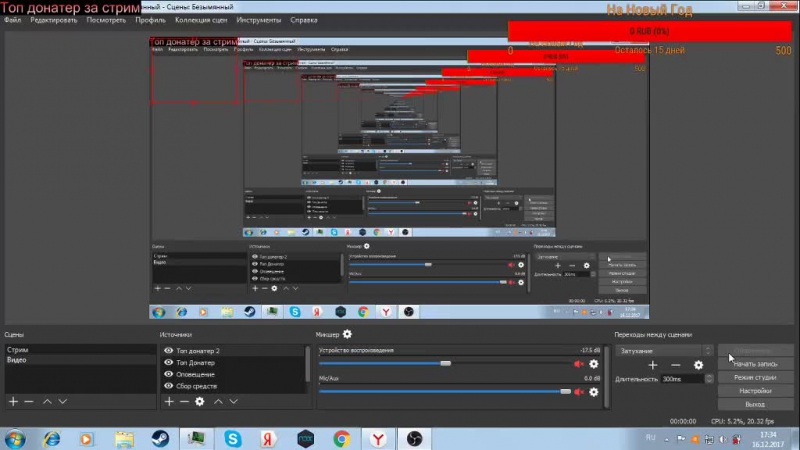800x450 pixels.
Task: Toggle visibility of Топ Донатер source
Action: (x=168, y=362)
